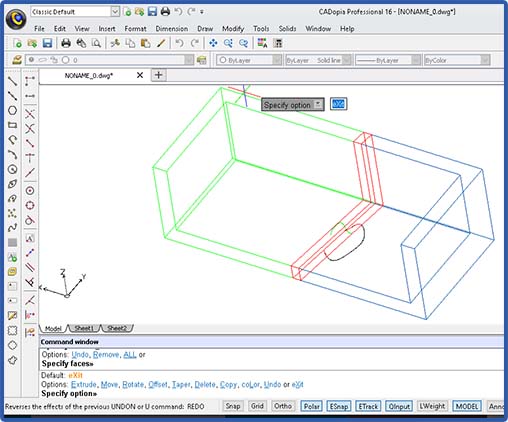Viewport: 508px width, 422px height.
Task: Click the Specify option input field
Action: [338, 104]
